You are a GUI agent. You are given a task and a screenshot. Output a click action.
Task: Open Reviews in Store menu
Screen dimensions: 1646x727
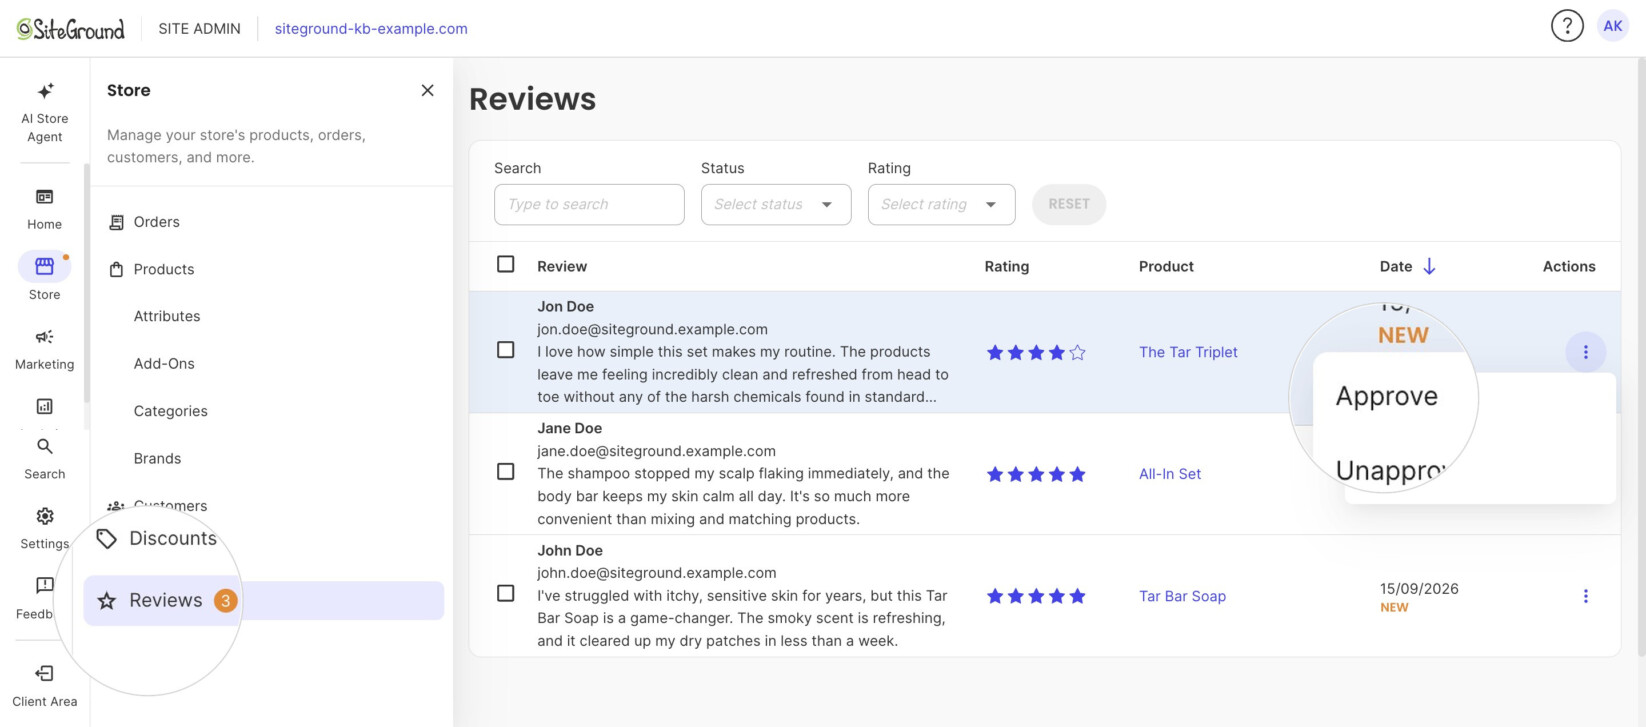click(264, 600)
